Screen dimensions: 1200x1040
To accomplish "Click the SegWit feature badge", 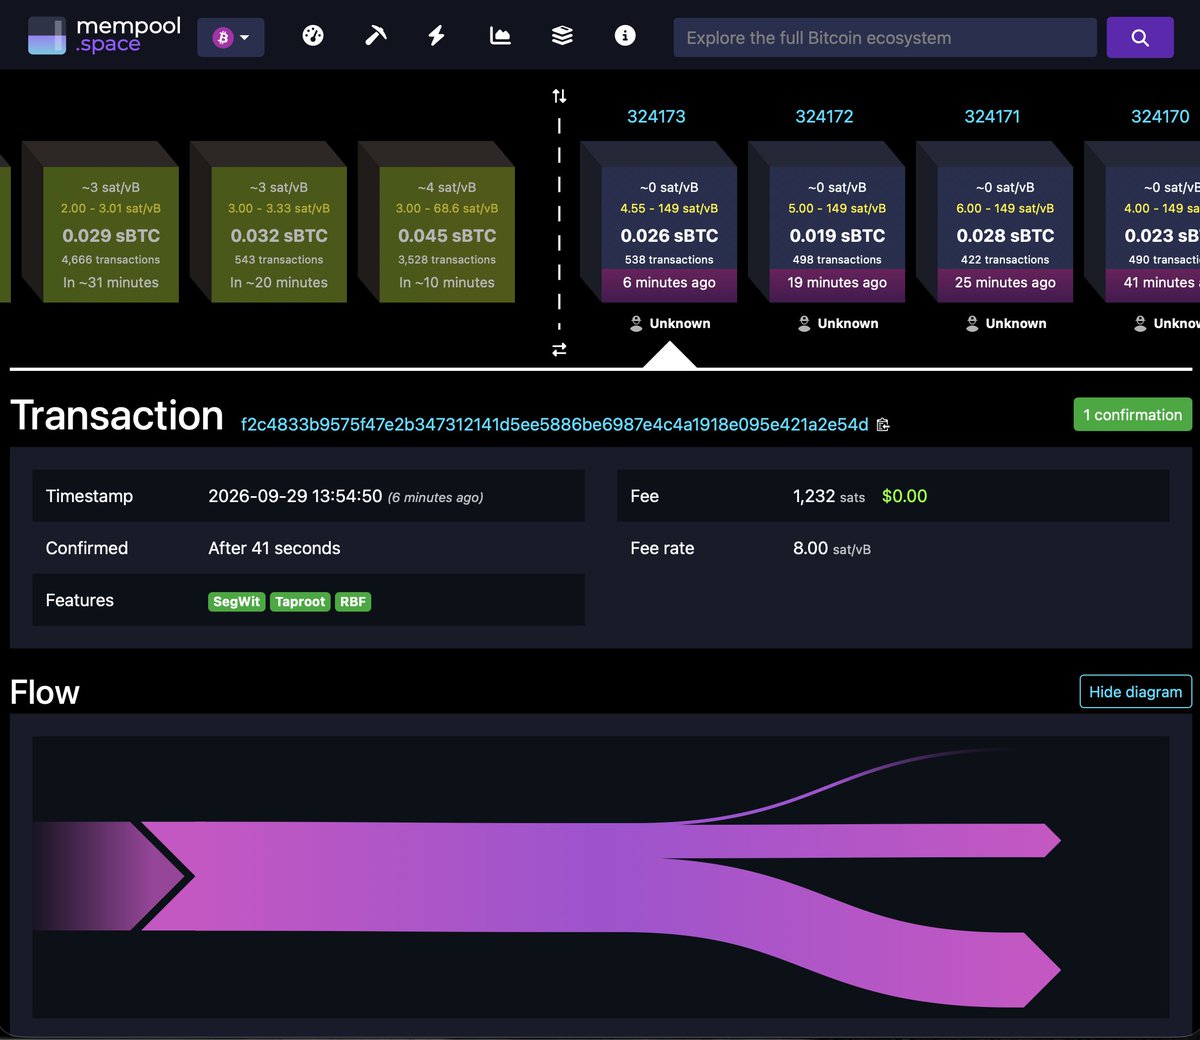I will click(x=237, y=601).
